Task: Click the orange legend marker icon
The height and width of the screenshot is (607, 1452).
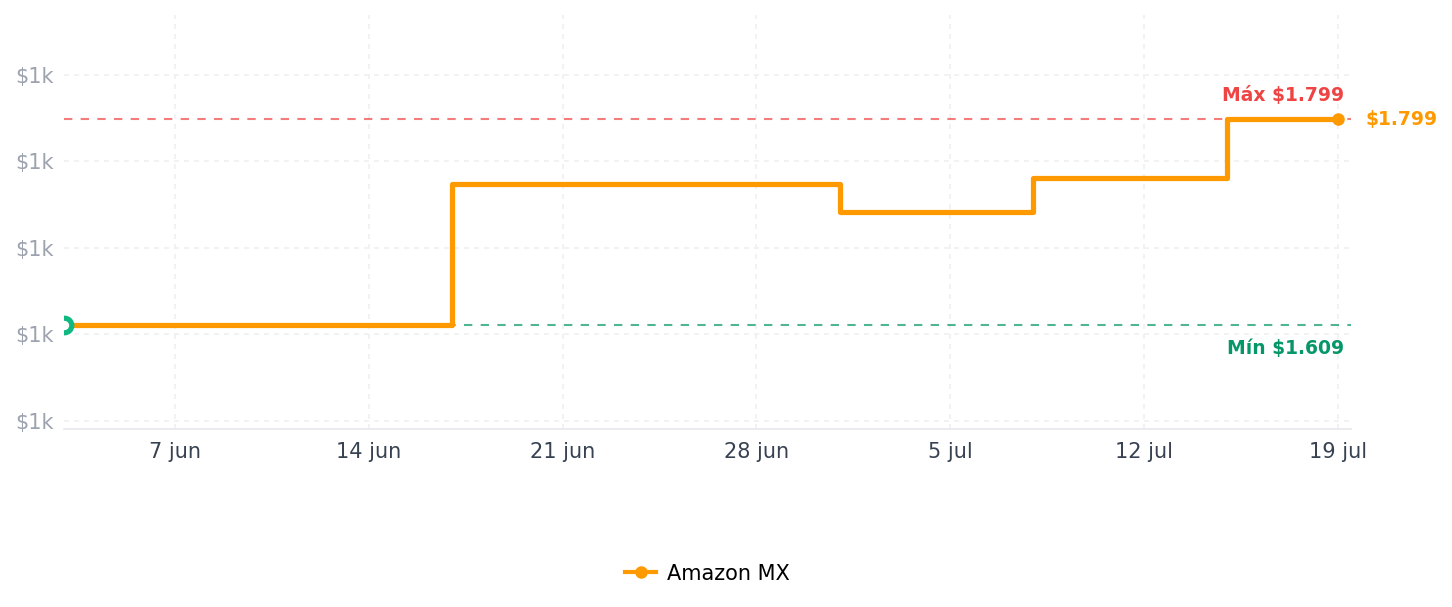Action: coord(641,573)
